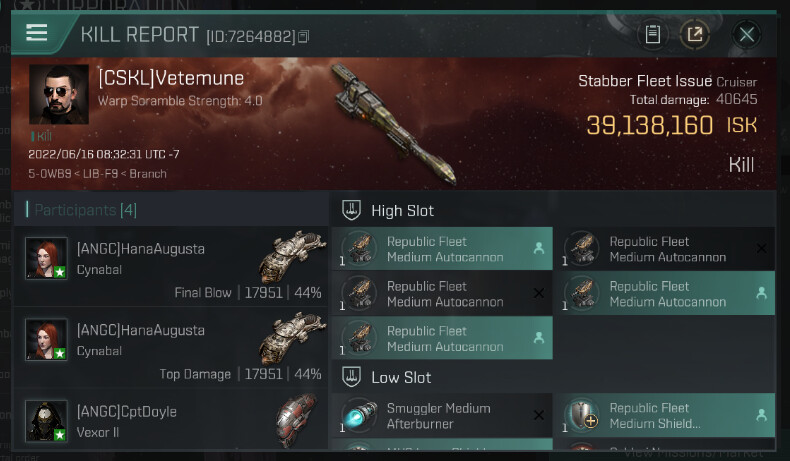The height and width of the screenshot is (461, 790).
Task: Copy the kill report ID
Action: pos(304,37)
